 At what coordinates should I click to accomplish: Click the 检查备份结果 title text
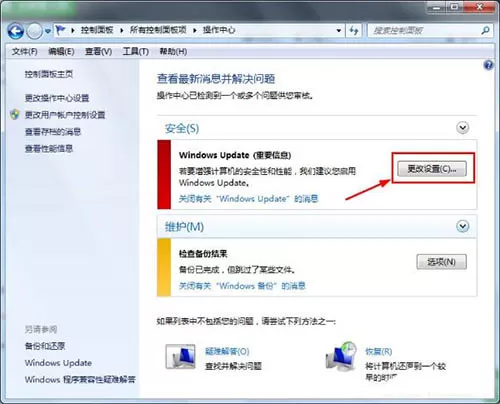203,254
